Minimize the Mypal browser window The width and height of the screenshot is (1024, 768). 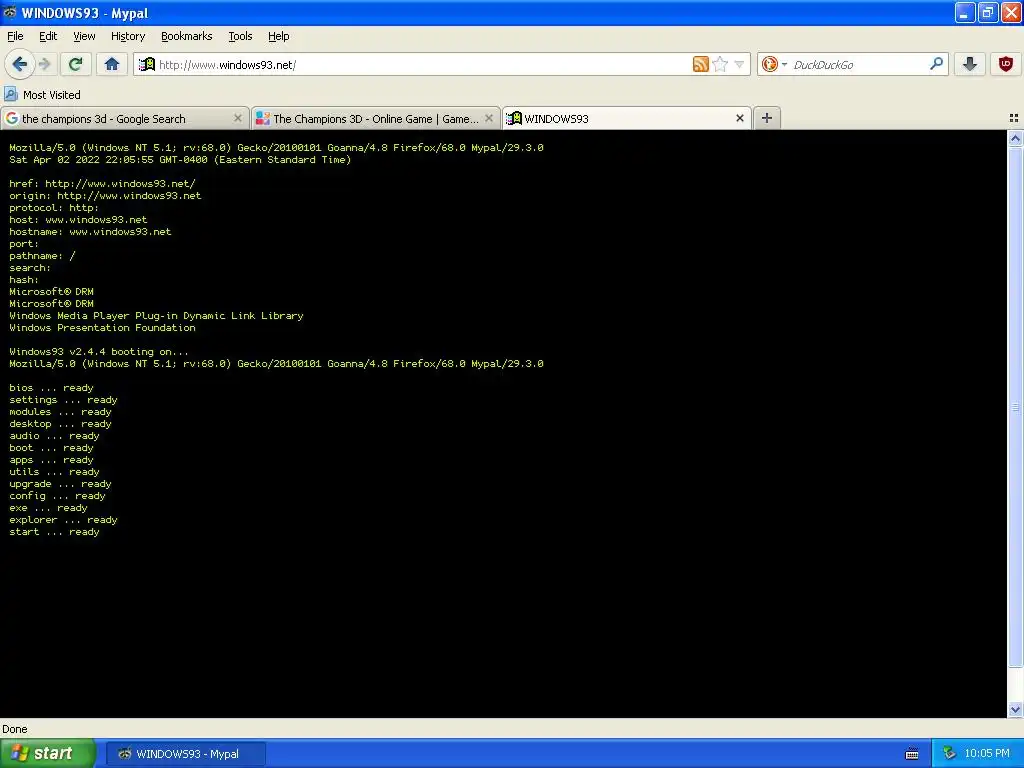point(965,12)
